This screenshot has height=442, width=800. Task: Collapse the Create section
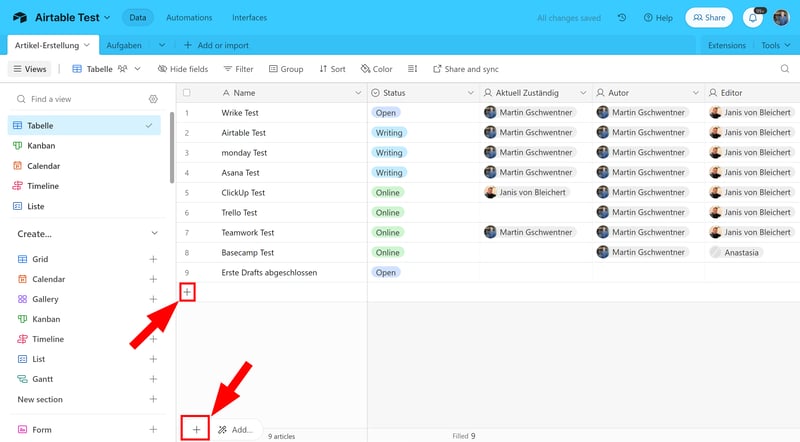(x=154, y=233)
